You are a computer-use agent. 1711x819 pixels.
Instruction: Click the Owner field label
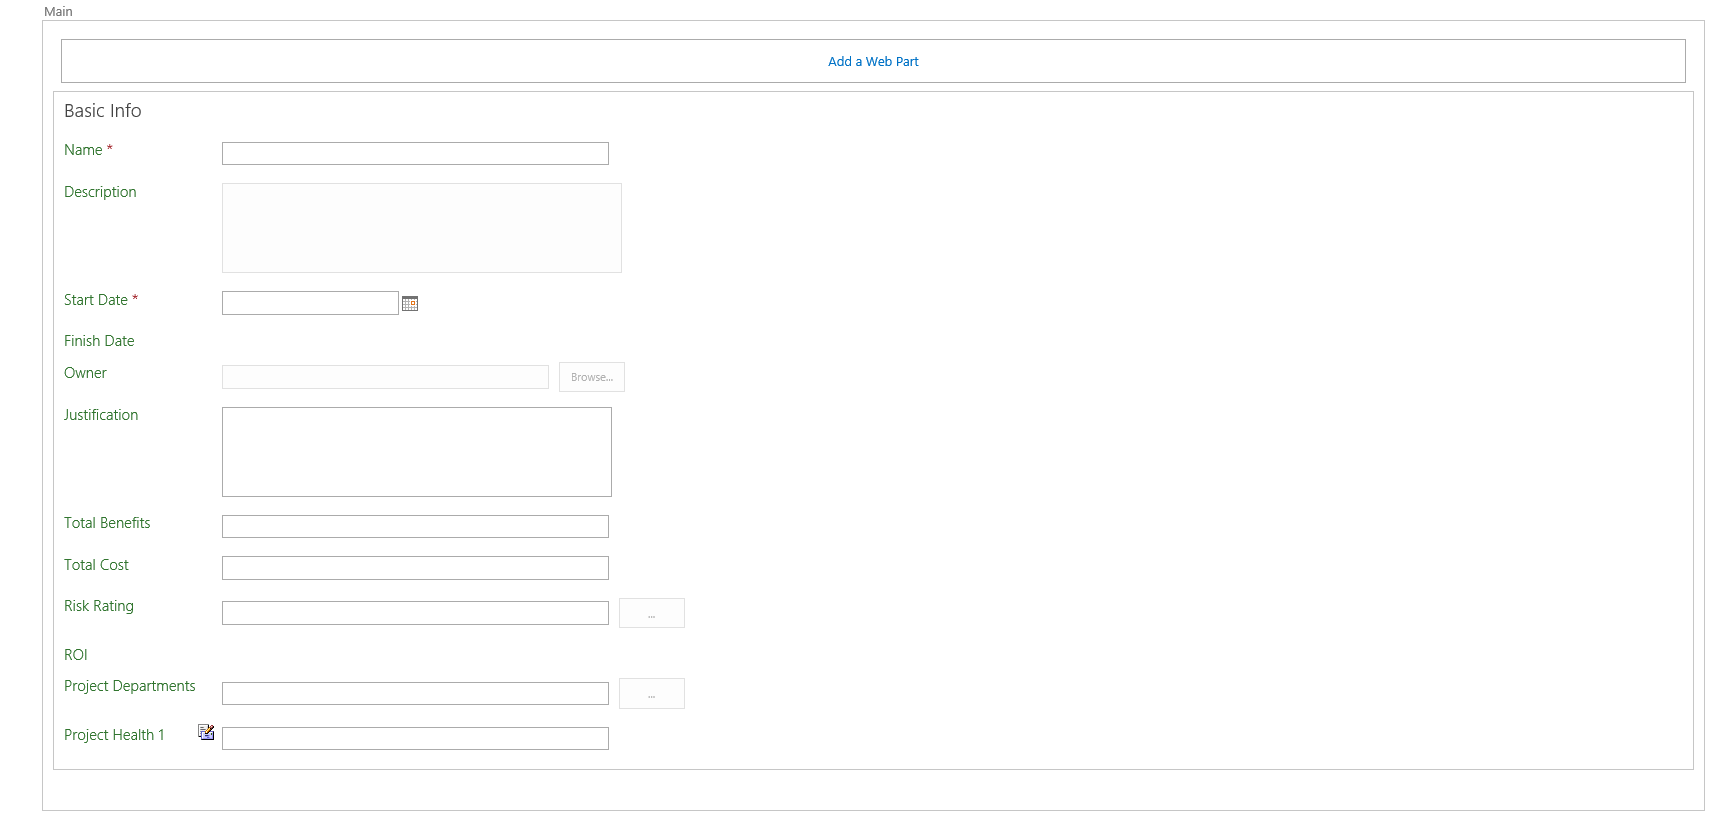pyautogui.click(x=85, y=373)
